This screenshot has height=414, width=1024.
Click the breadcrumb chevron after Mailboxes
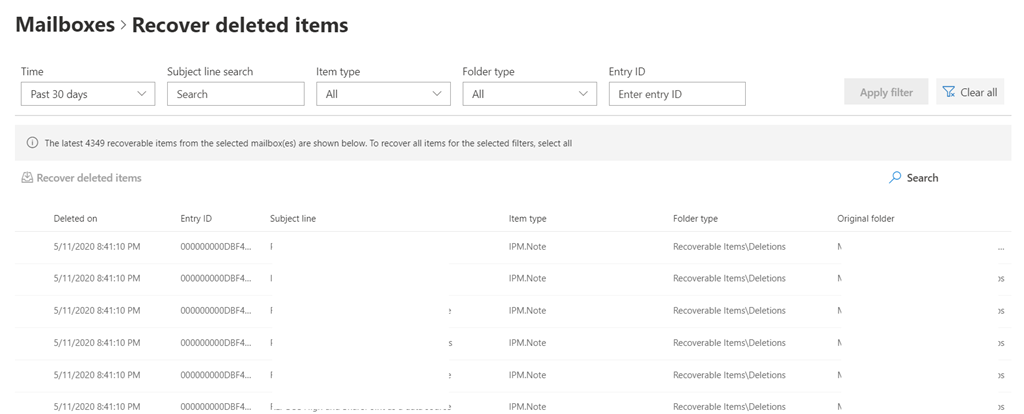tap(123, 26)
